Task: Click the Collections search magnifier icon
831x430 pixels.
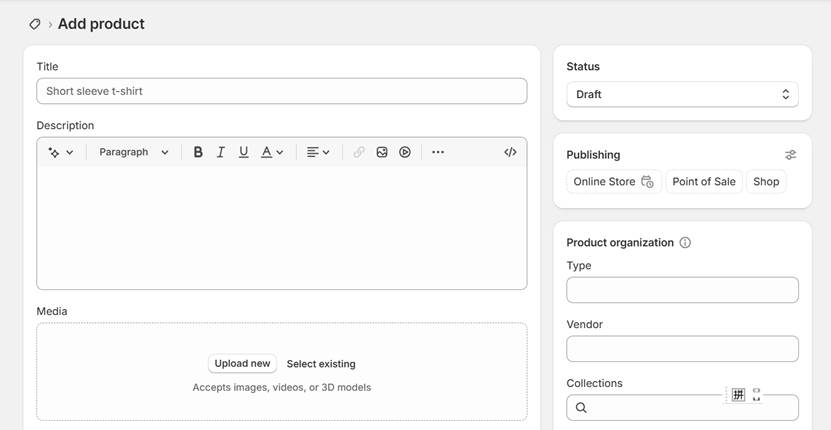Action: [x=581, y=408]
